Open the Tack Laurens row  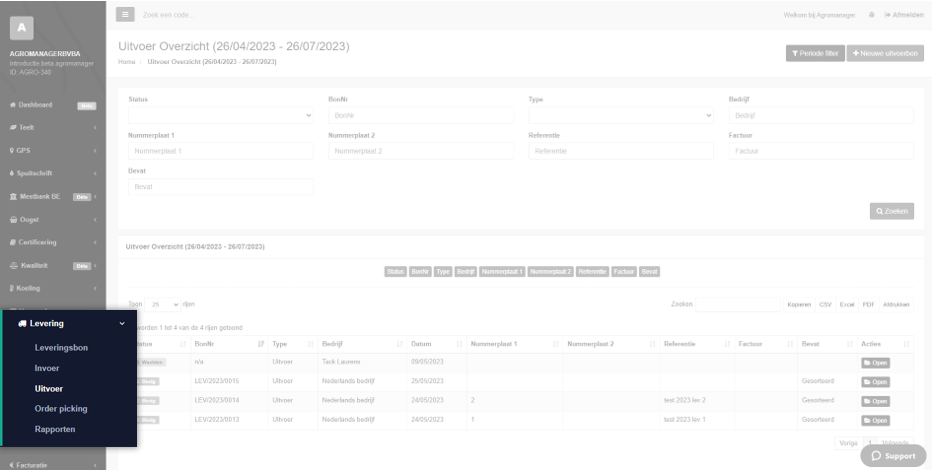pos(876,363)
